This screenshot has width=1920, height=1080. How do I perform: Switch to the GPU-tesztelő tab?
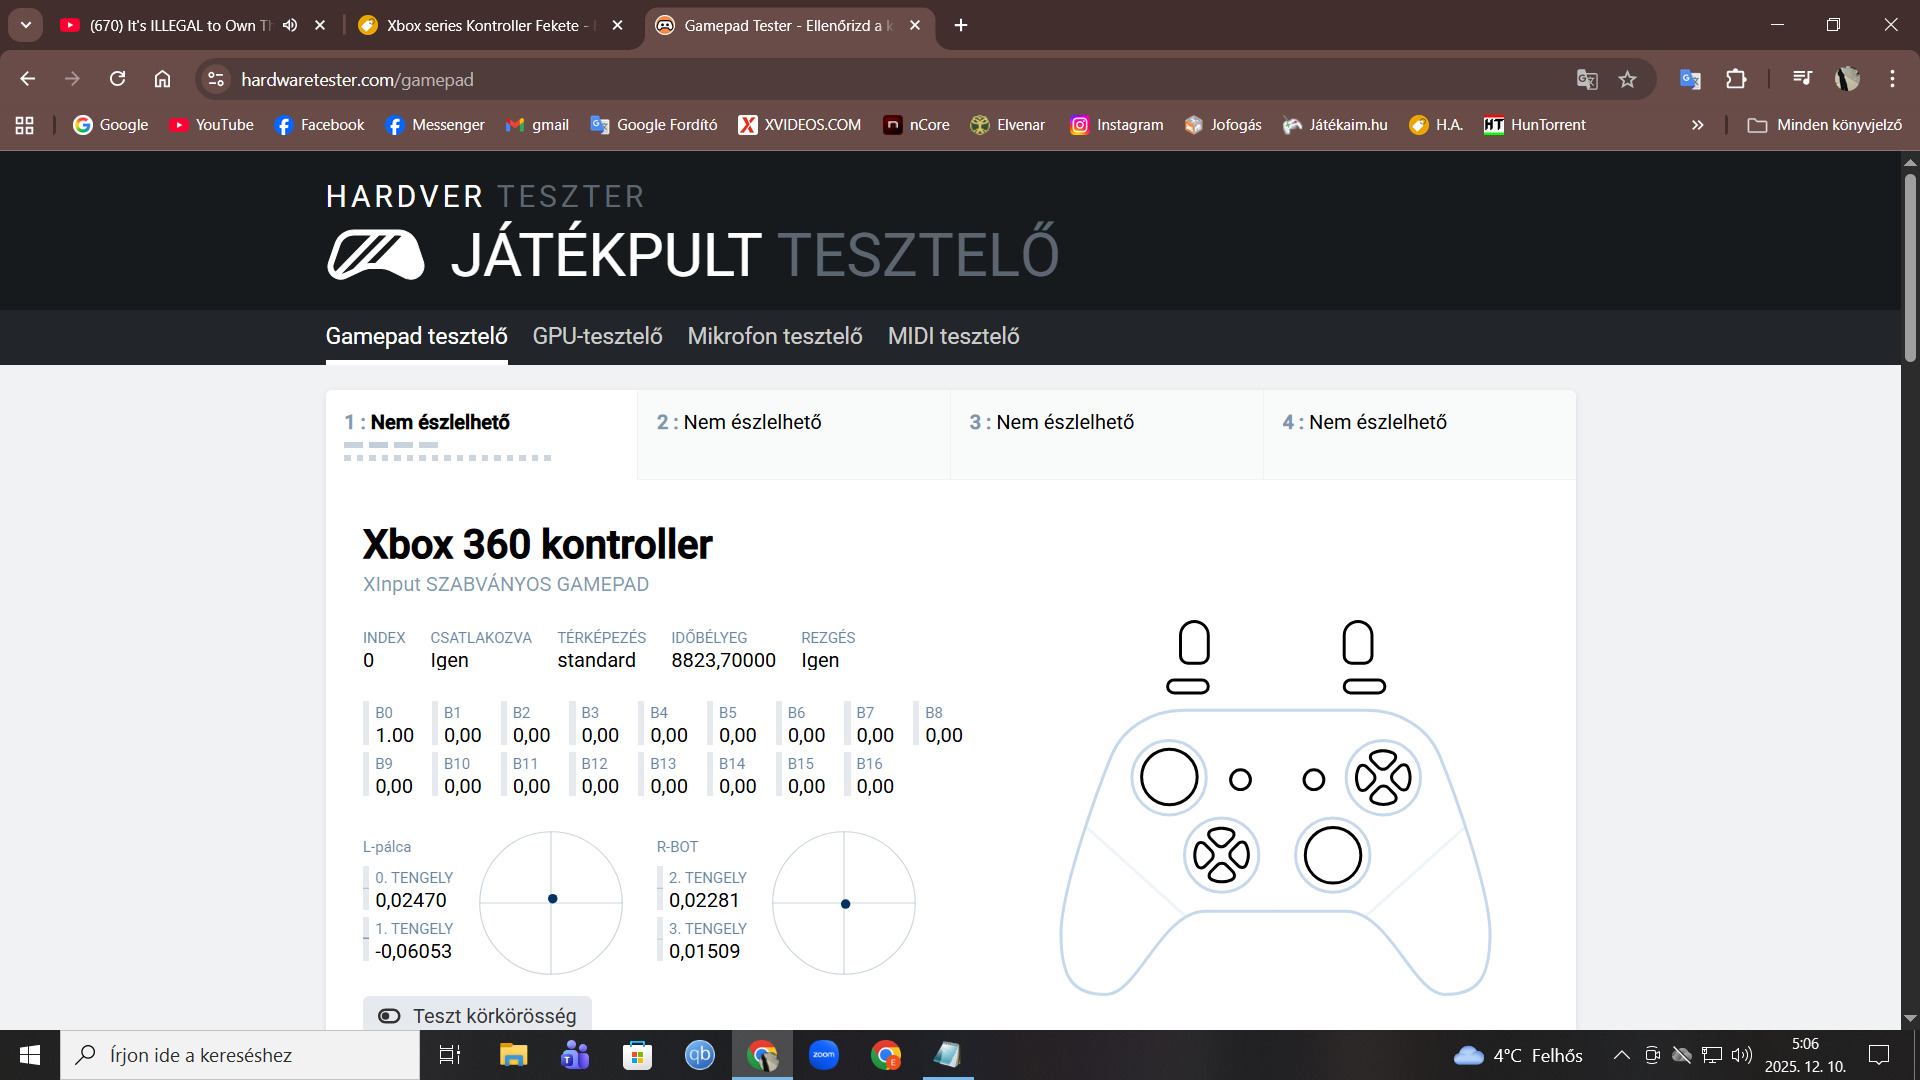597,336
